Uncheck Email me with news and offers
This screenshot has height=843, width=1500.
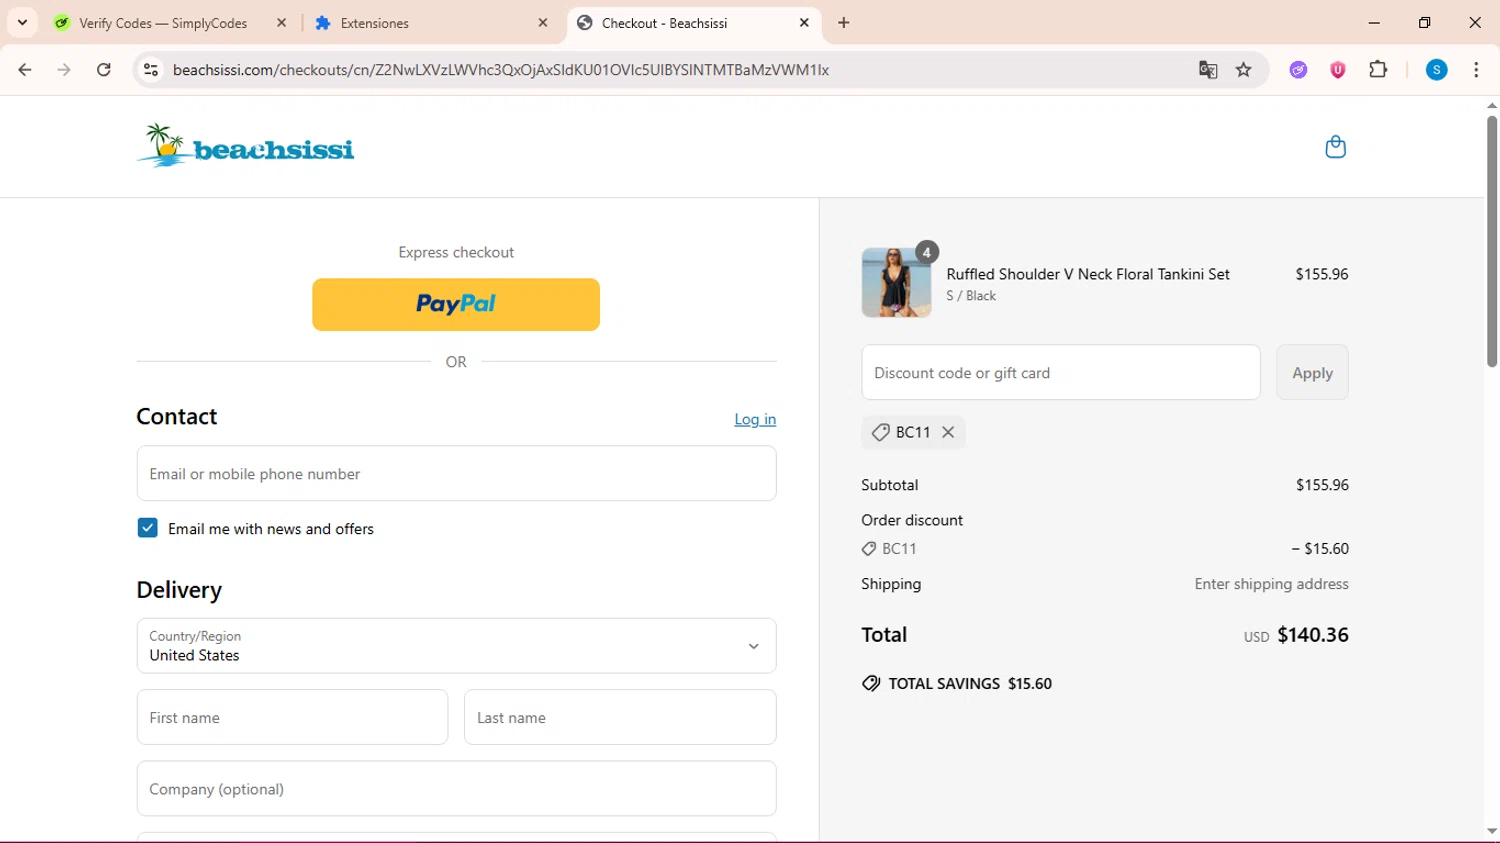point(147,528)
